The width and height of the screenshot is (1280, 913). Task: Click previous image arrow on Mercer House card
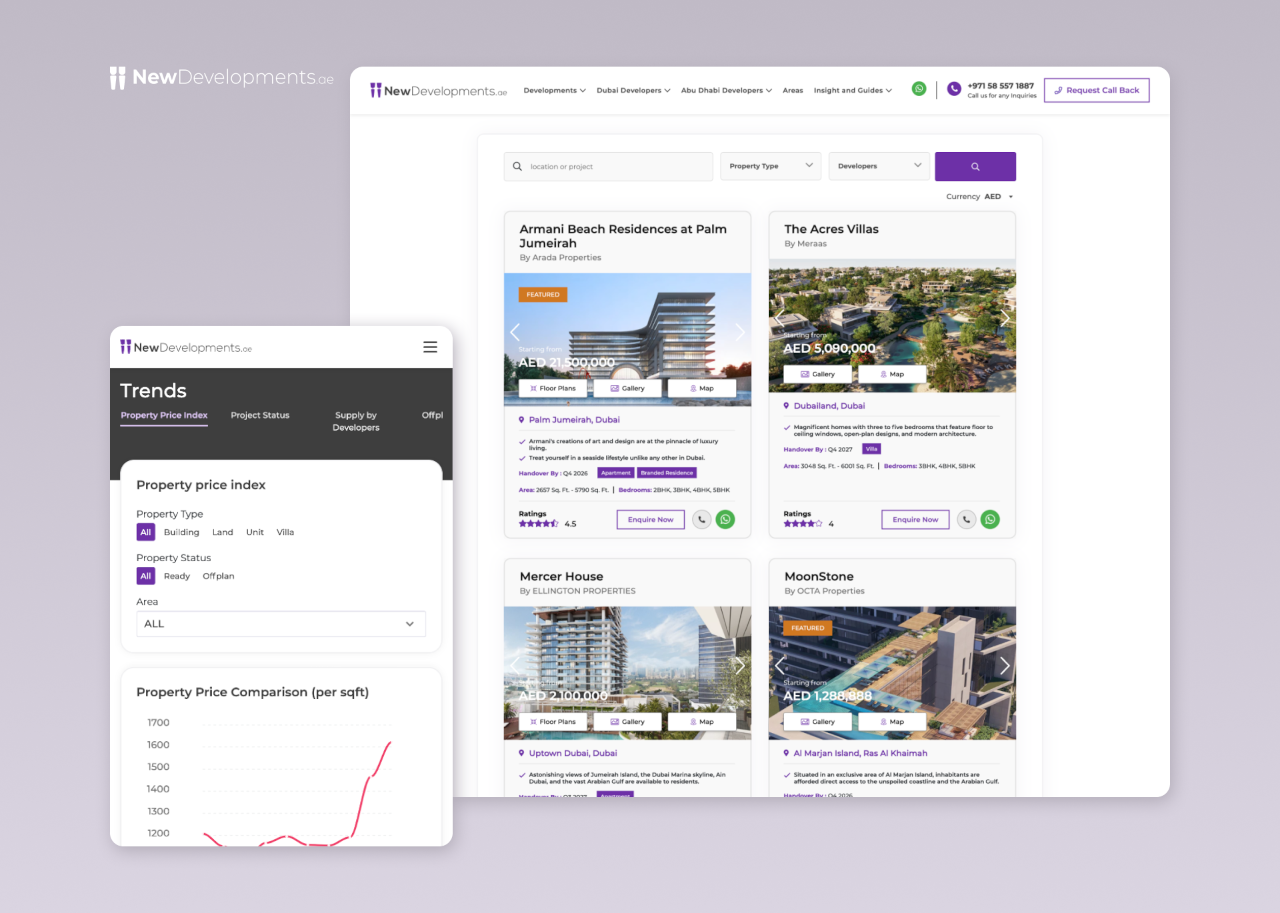coord(515,665)
